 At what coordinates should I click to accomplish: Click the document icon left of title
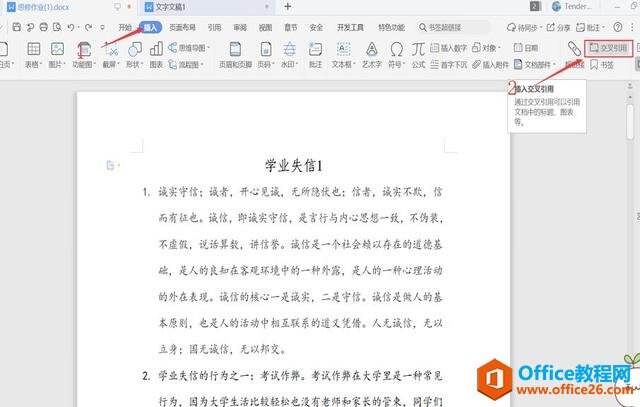click(x=111, y=165)
